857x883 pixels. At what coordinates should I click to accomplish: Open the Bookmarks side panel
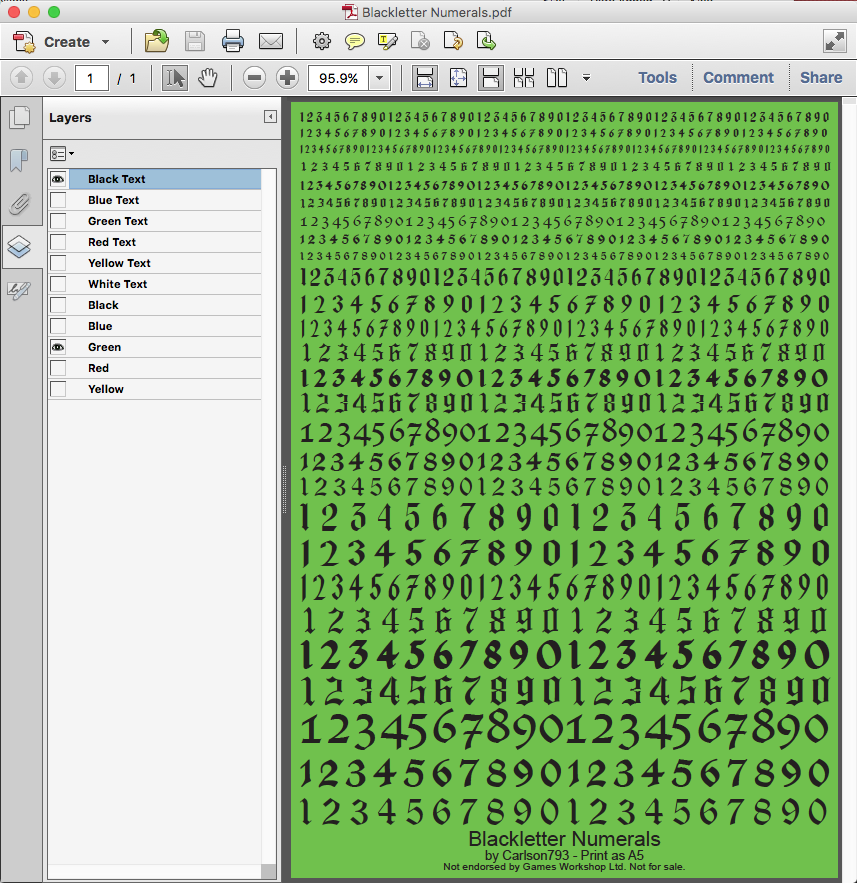[20, 160]
